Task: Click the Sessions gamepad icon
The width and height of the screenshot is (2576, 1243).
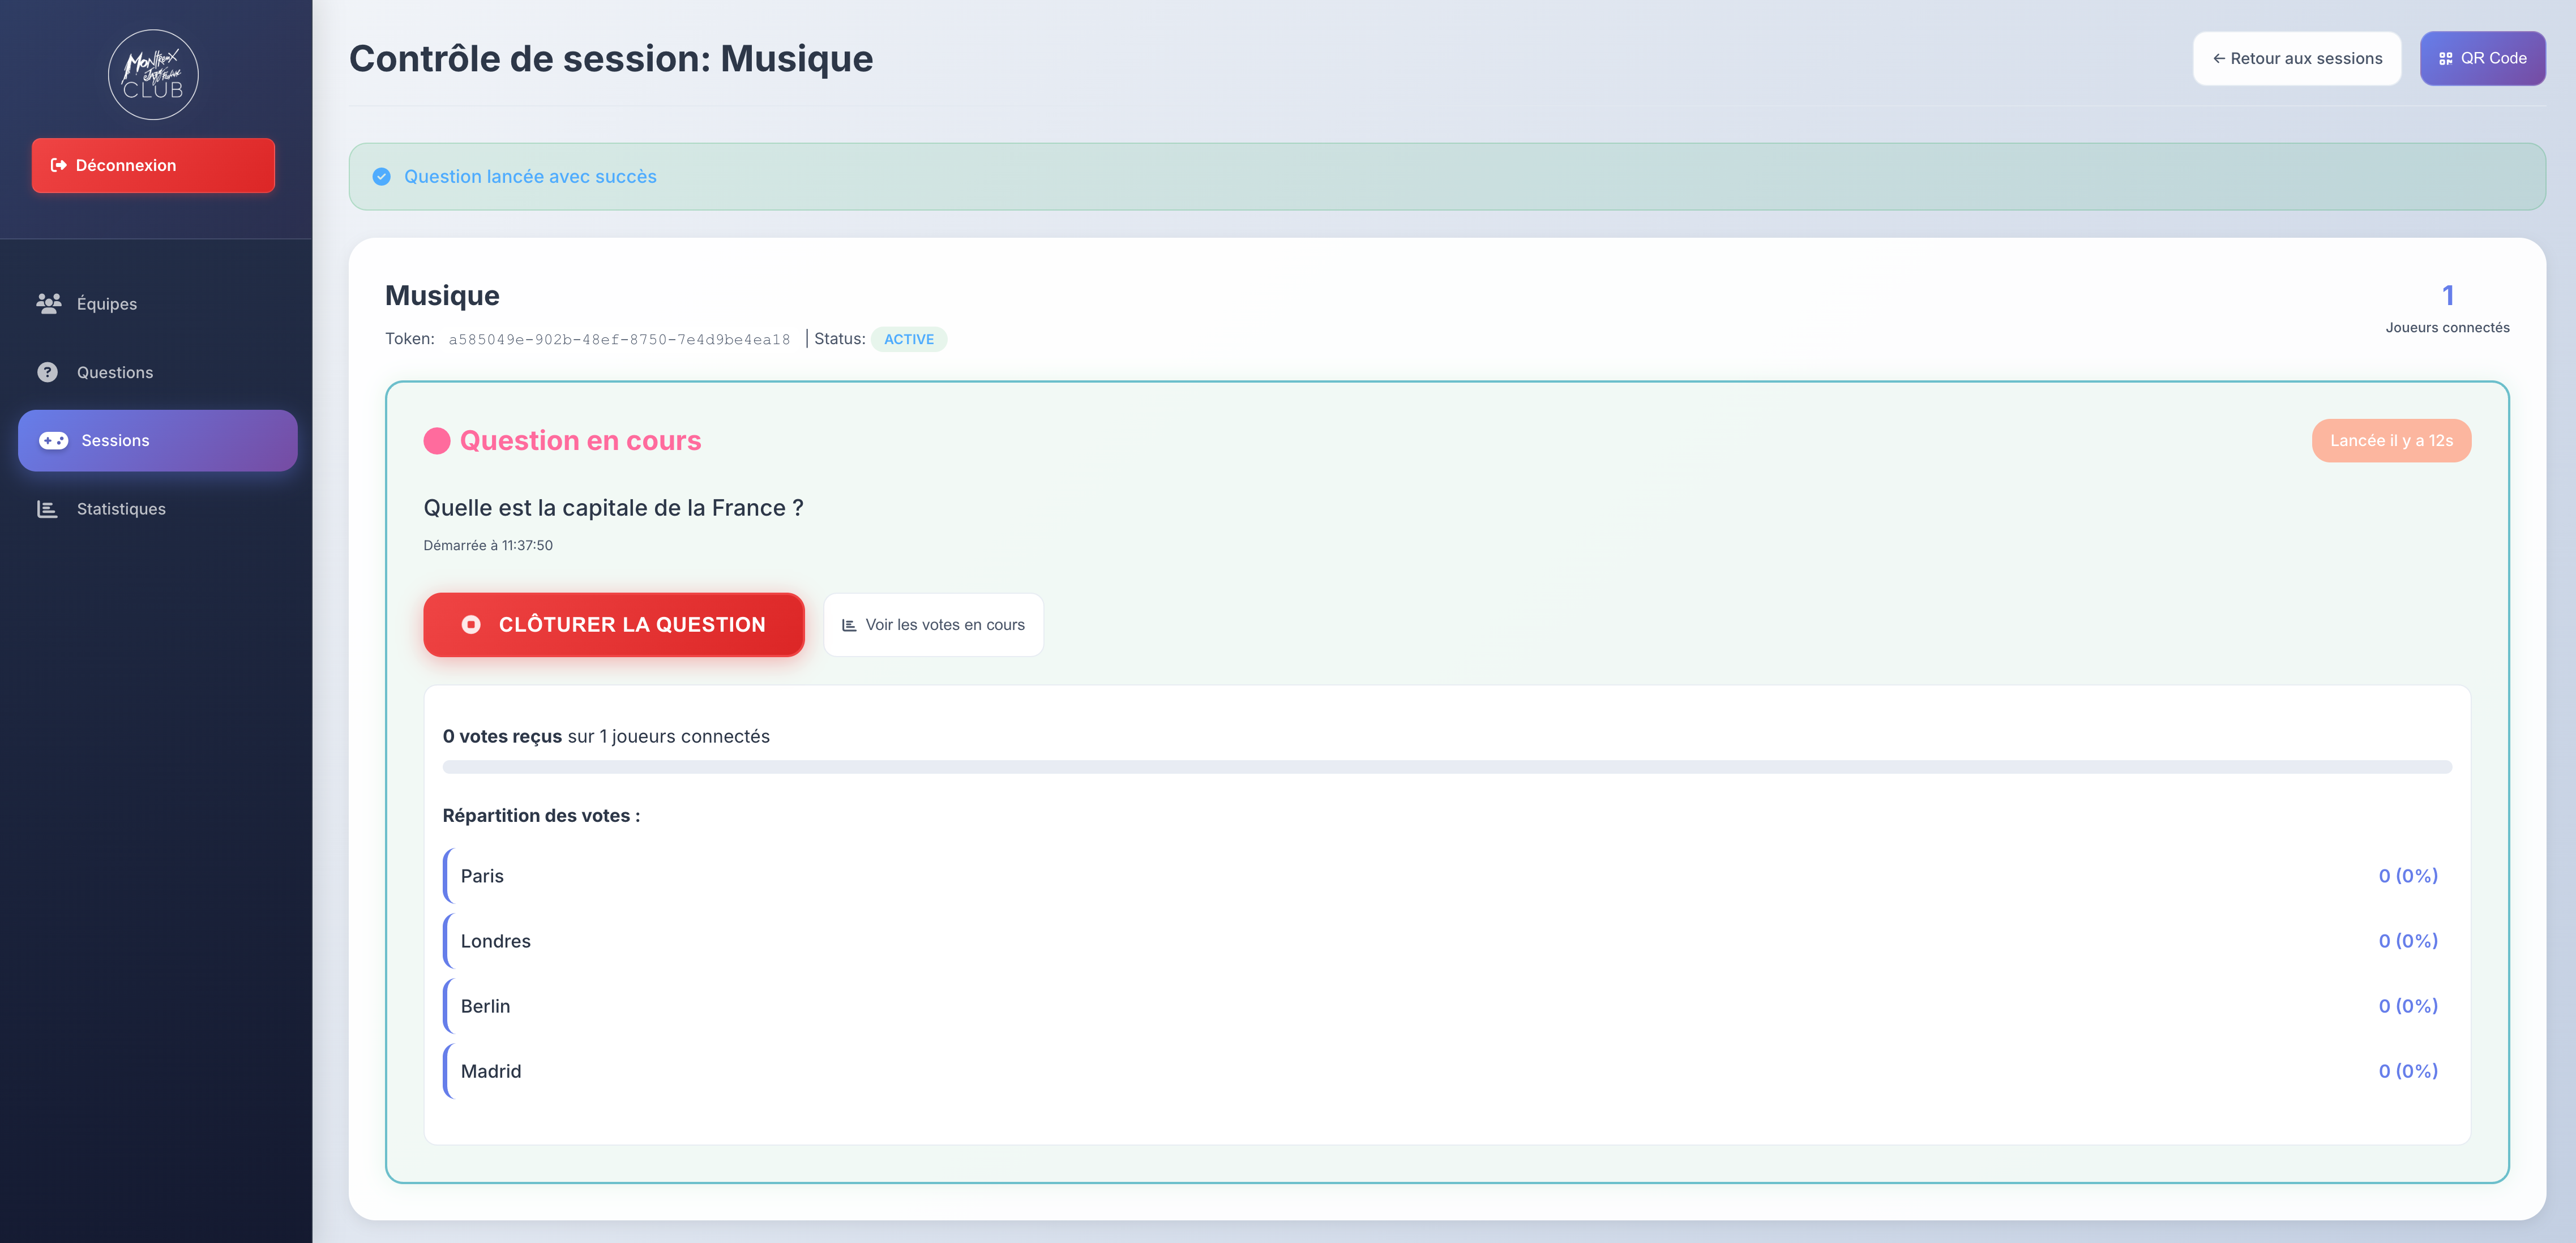Action: pyautogui.click(x=52, y=440)
